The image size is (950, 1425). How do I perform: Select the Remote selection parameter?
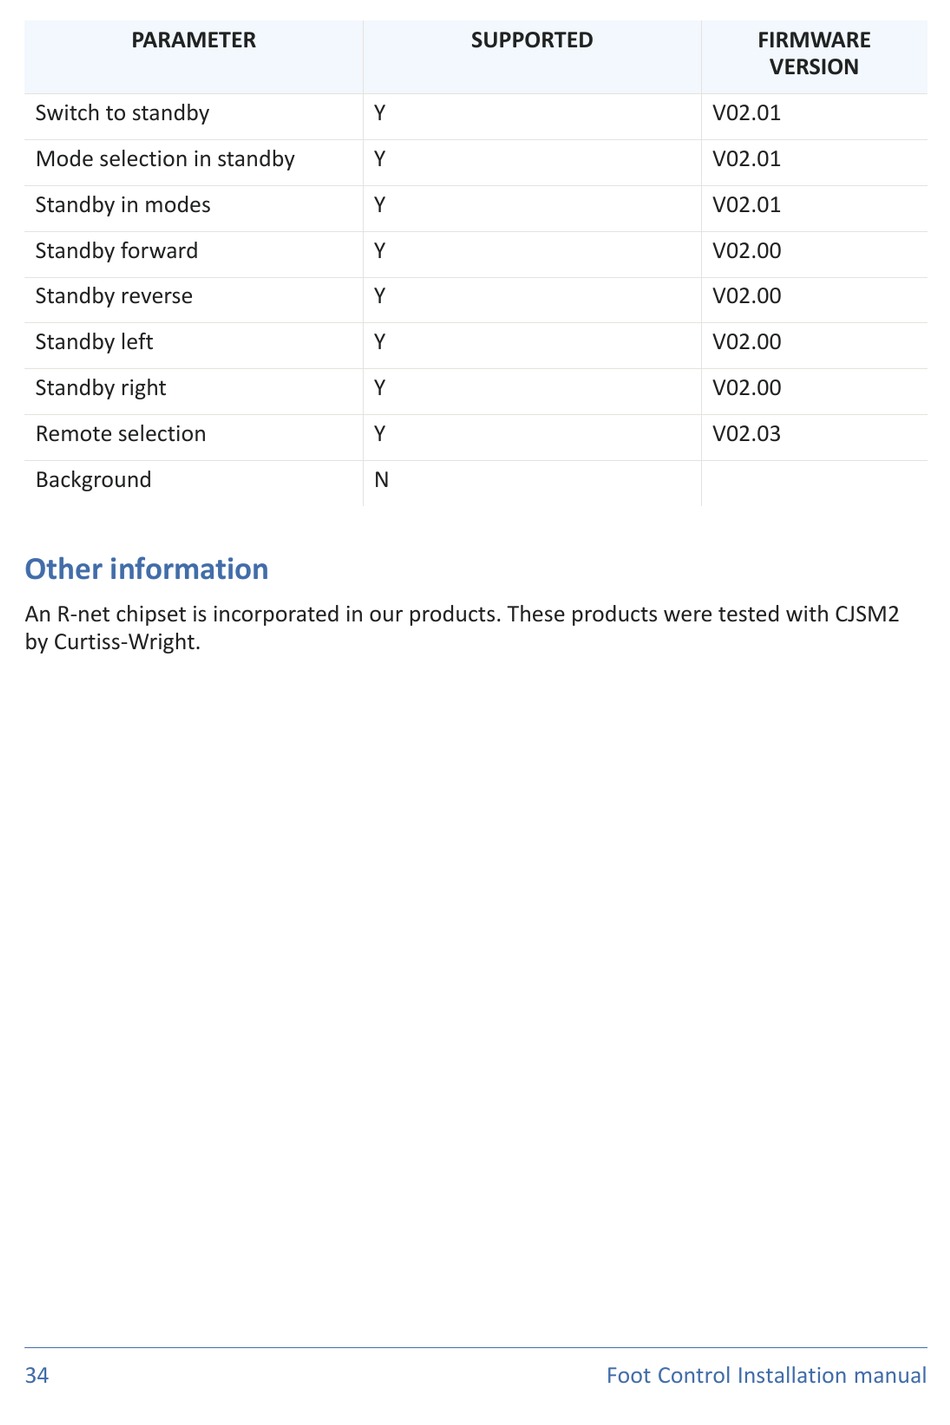click(x=121, y=434)
